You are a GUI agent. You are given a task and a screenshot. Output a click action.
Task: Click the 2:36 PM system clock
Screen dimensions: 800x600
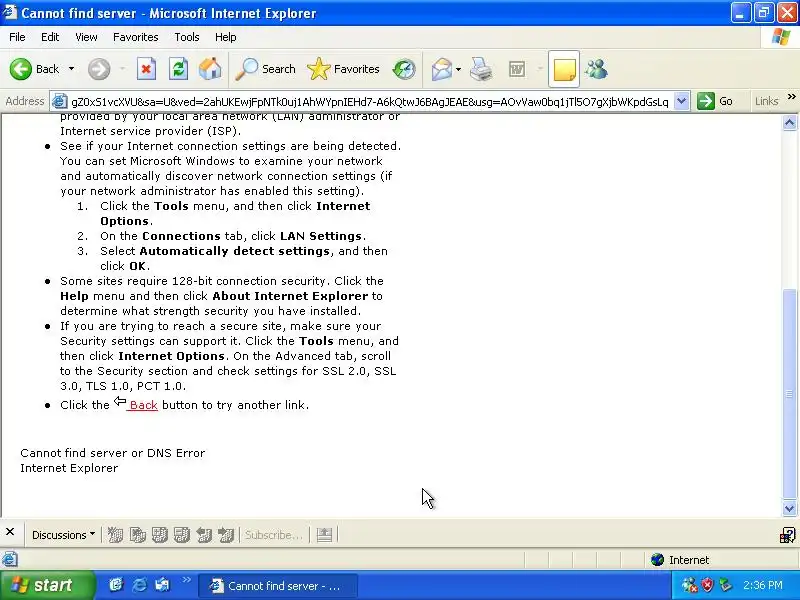(763, 585)
